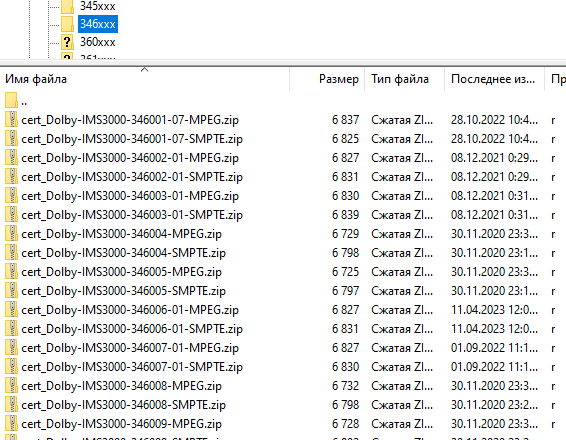Open the 345xxx folder icon

coord(67,6)
